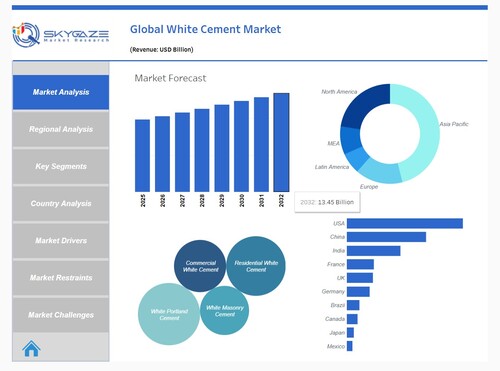Select the 2027 forecast bar
Viewport: 500px width, 371px height.
click(x=182, y=152)
